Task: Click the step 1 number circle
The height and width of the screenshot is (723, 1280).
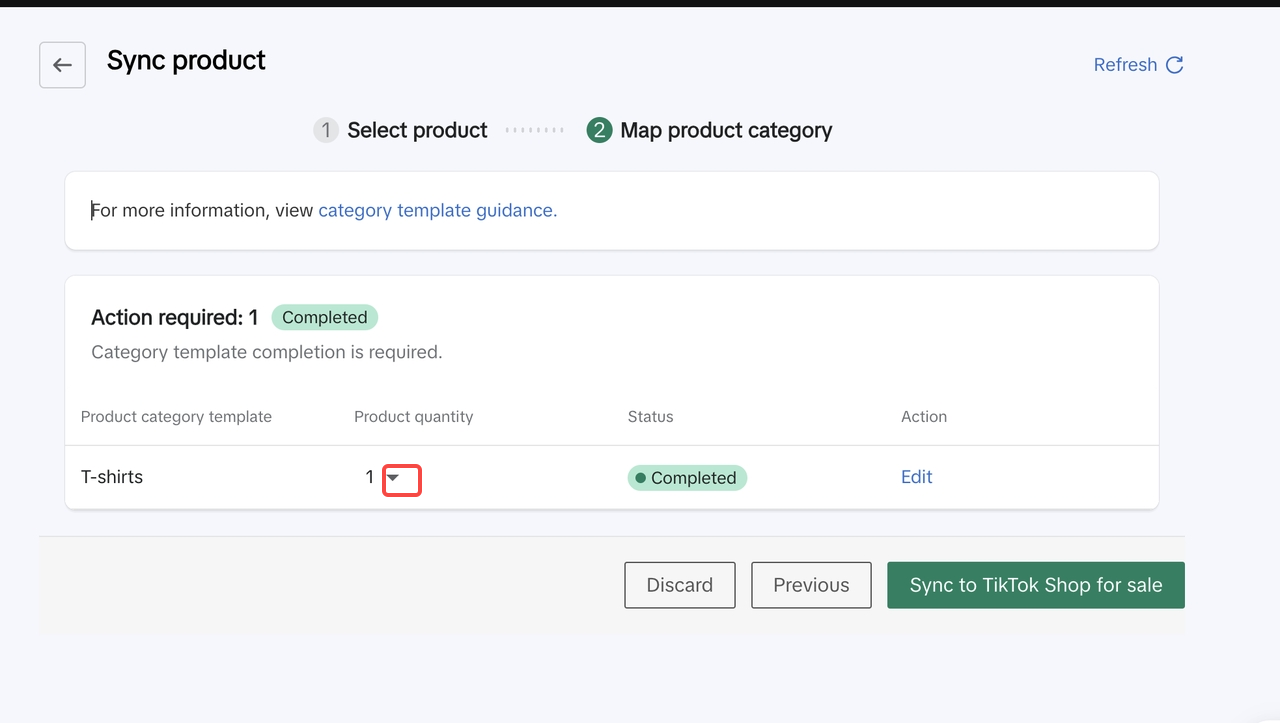Action: tap(326, 131)
